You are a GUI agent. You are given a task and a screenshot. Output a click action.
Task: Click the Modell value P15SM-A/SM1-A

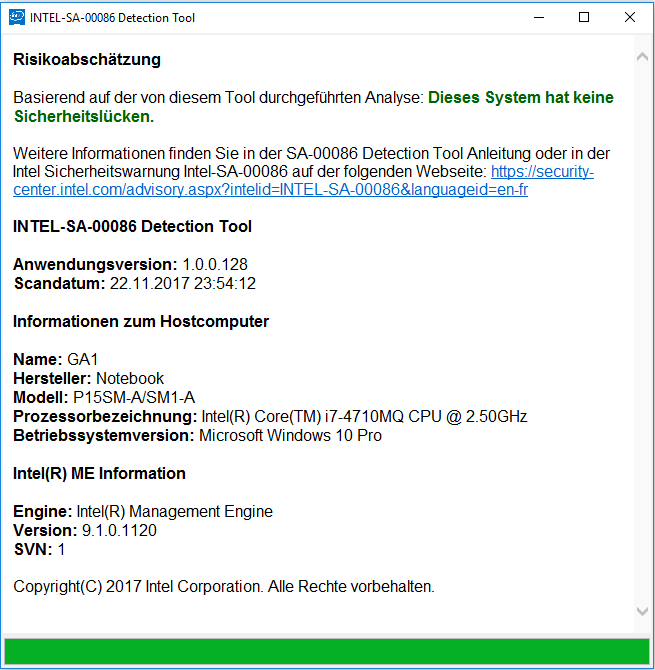[134, 397]
